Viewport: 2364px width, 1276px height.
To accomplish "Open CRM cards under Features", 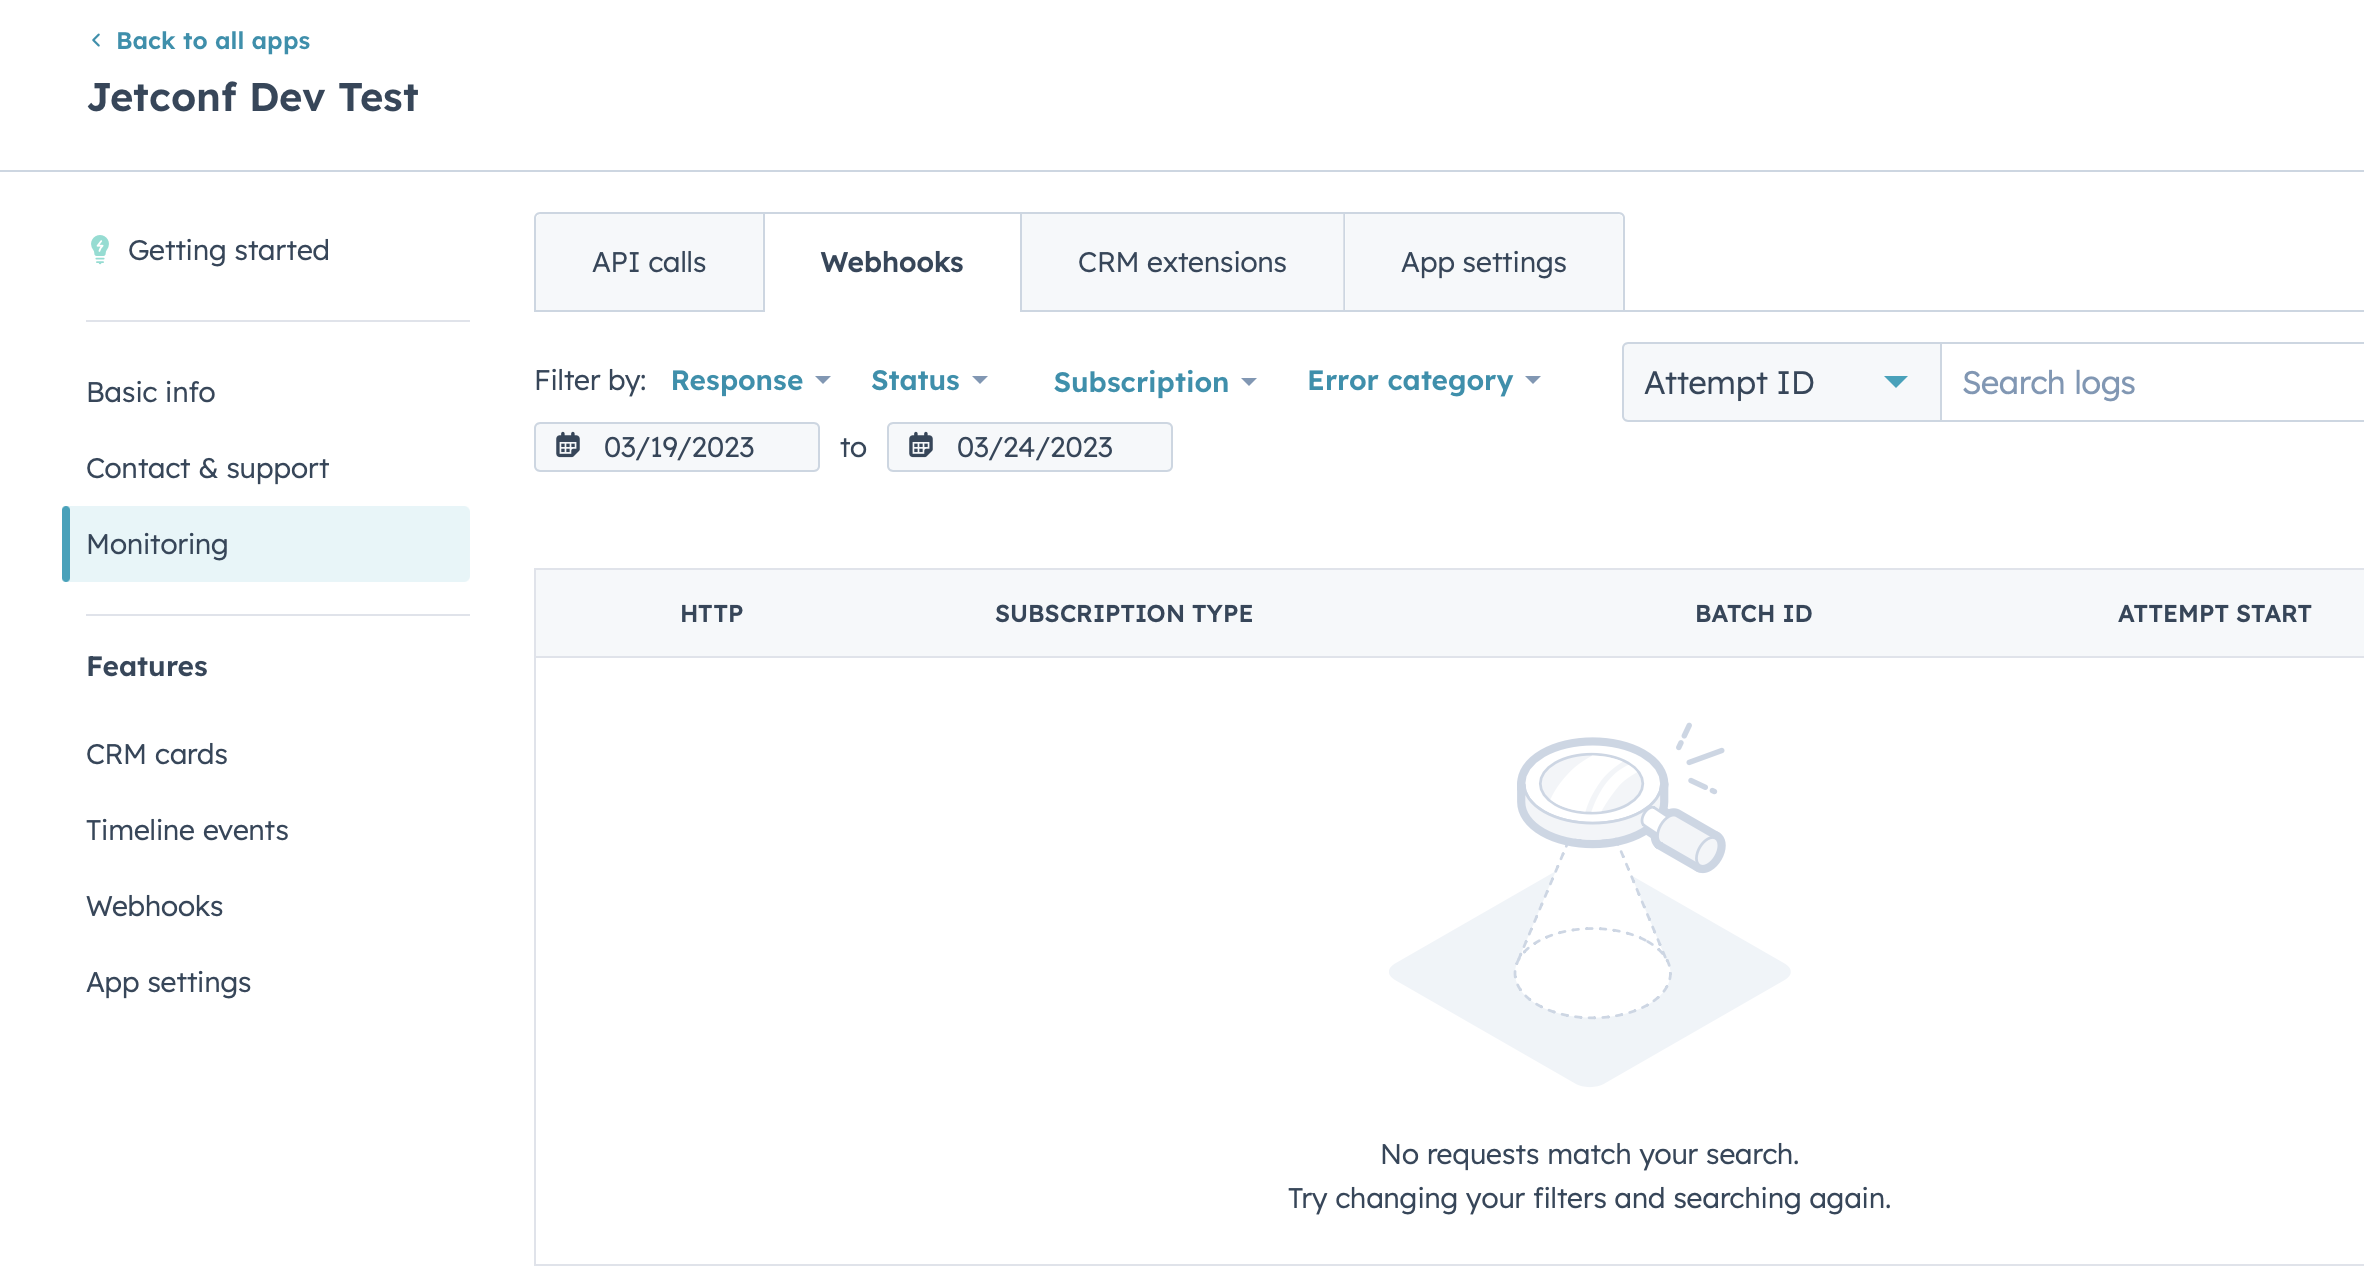I will click(x=157, y=754).
